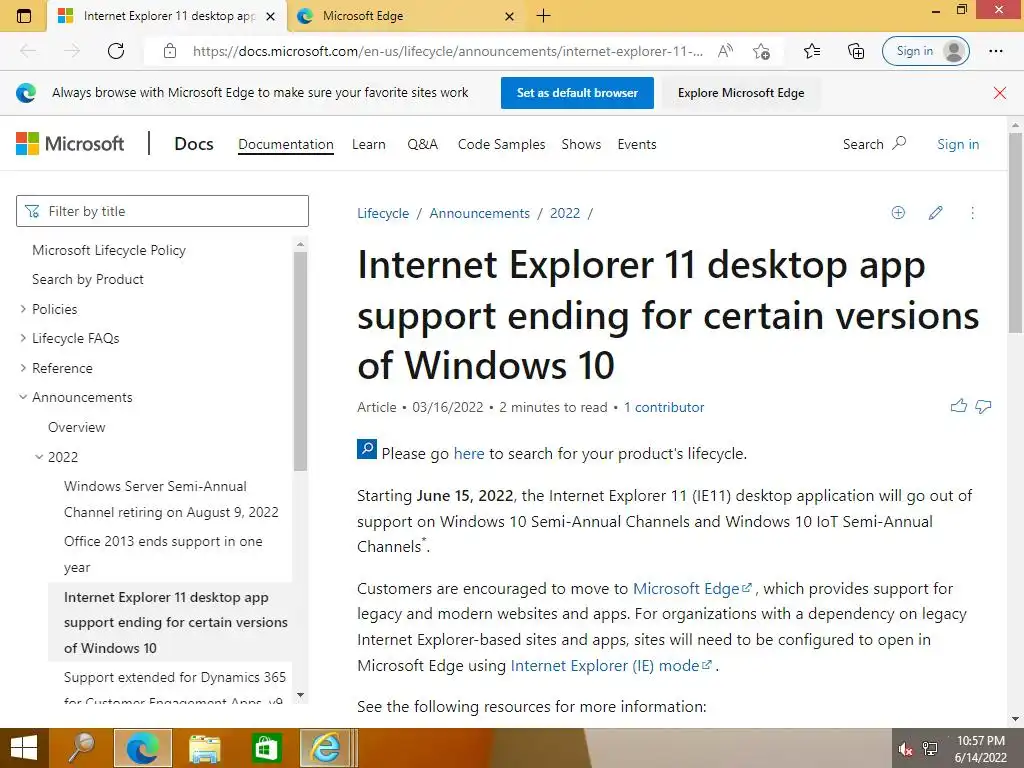Open Code Samples nav item
1024x768 pixels.
(502, 144)
